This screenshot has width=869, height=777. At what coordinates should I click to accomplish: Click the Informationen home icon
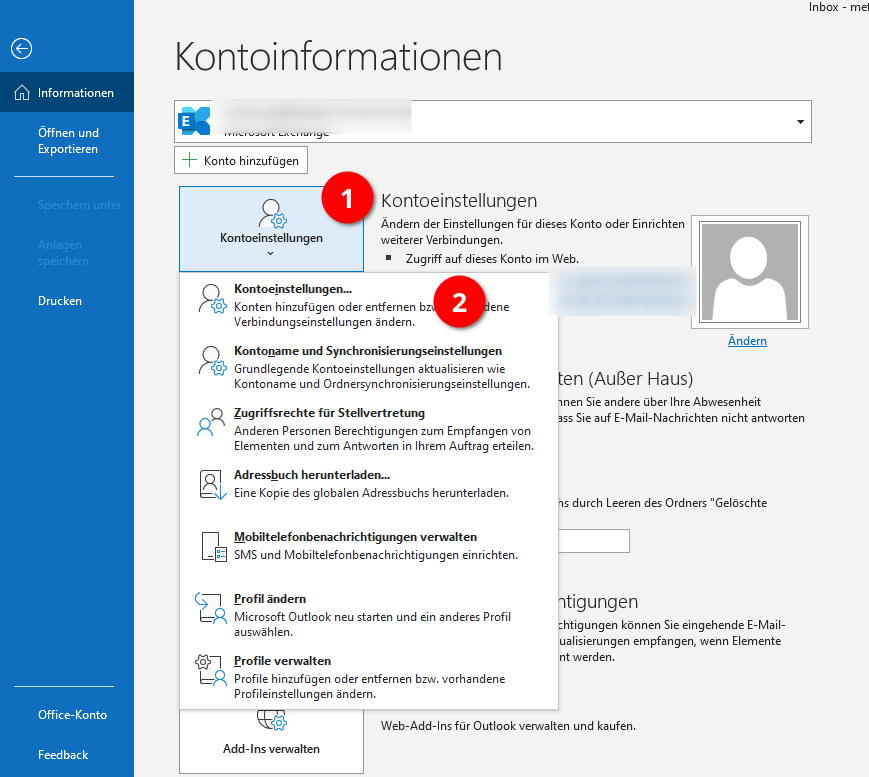[x=22, y=93]
